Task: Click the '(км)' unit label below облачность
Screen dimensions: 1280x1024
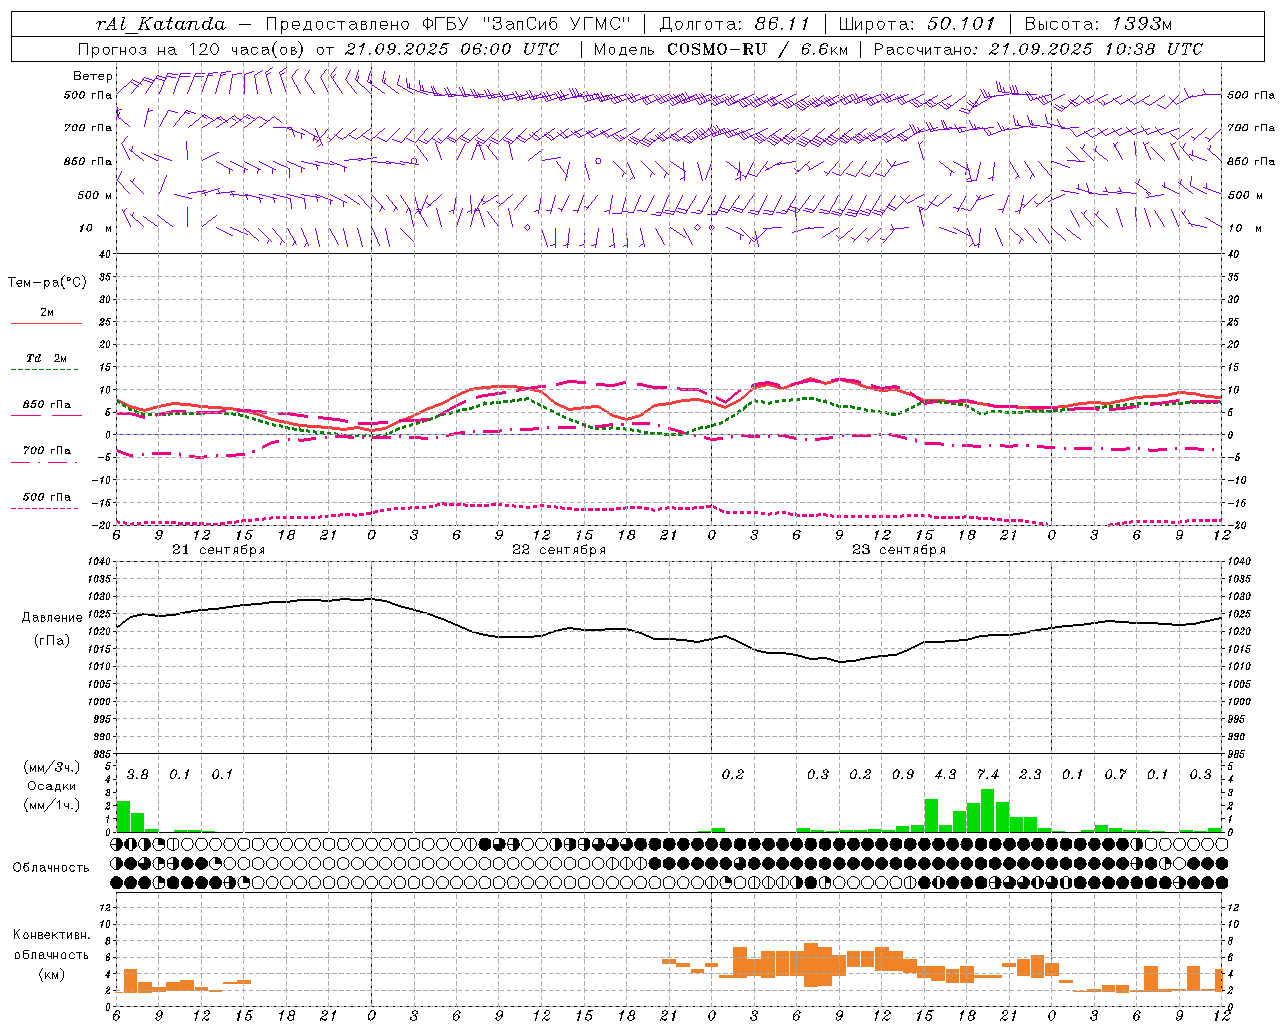Action: (x=52, y=975)
